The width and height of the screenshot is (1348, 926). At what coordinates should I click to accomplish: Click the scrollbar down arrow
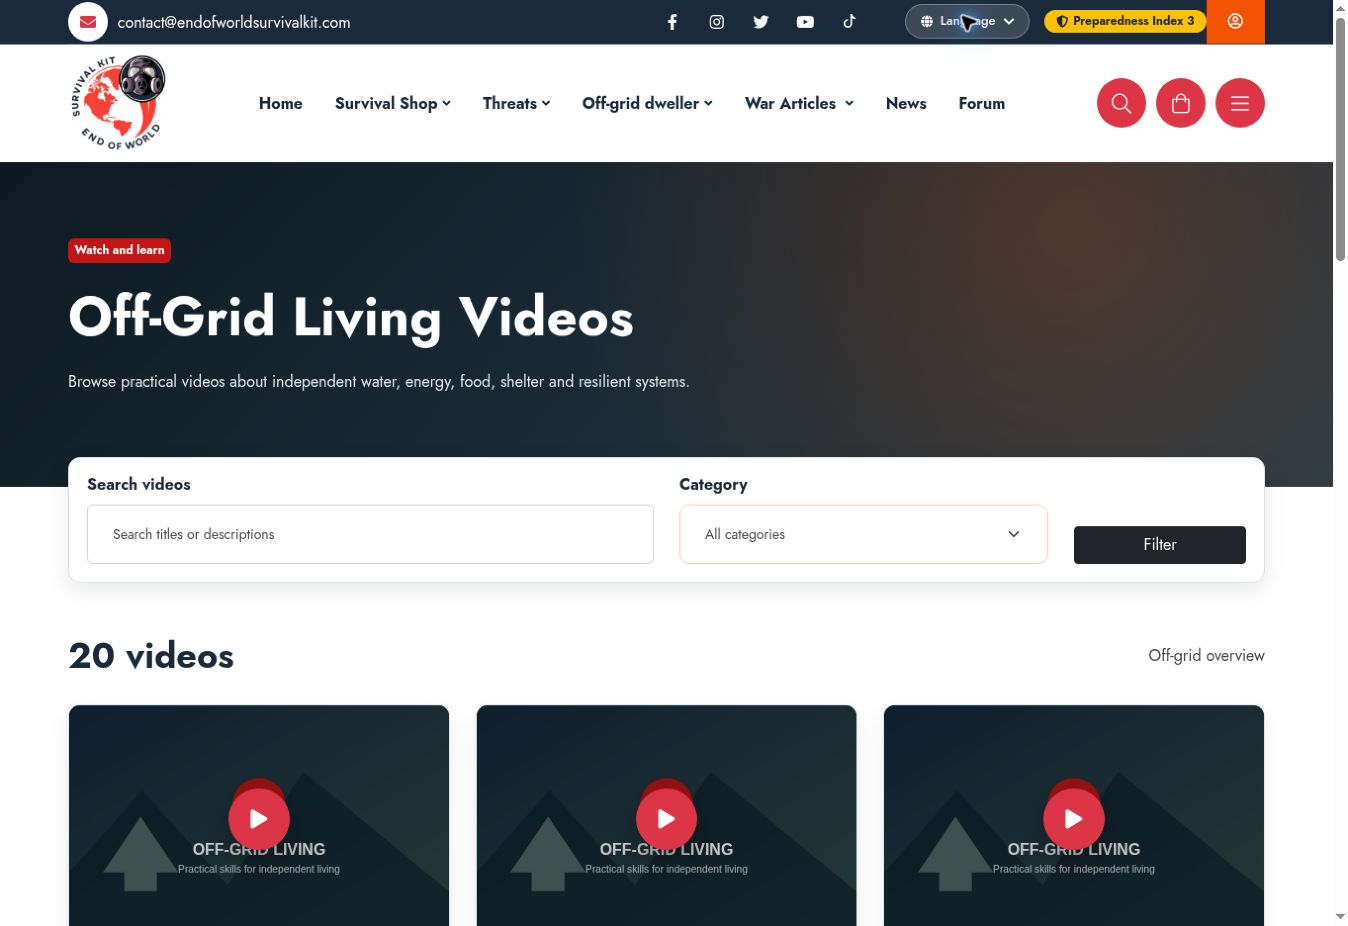pyautogui.click(x=1340, y=917)
